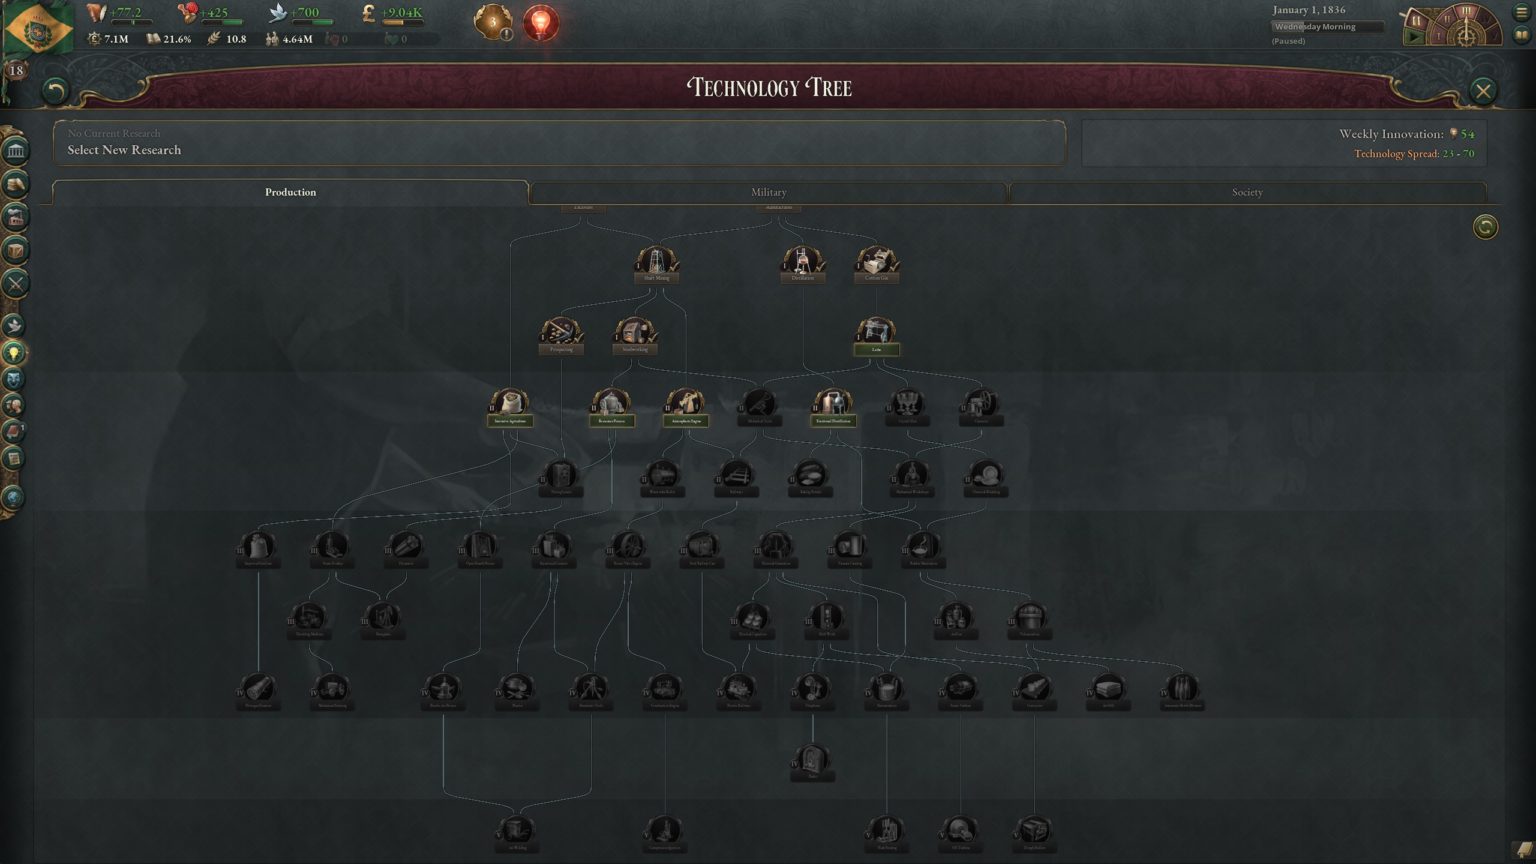Screen dimensions: 1536x864
Task: Reset tech tree view with refresh icon
Action: coord(1485,227)
